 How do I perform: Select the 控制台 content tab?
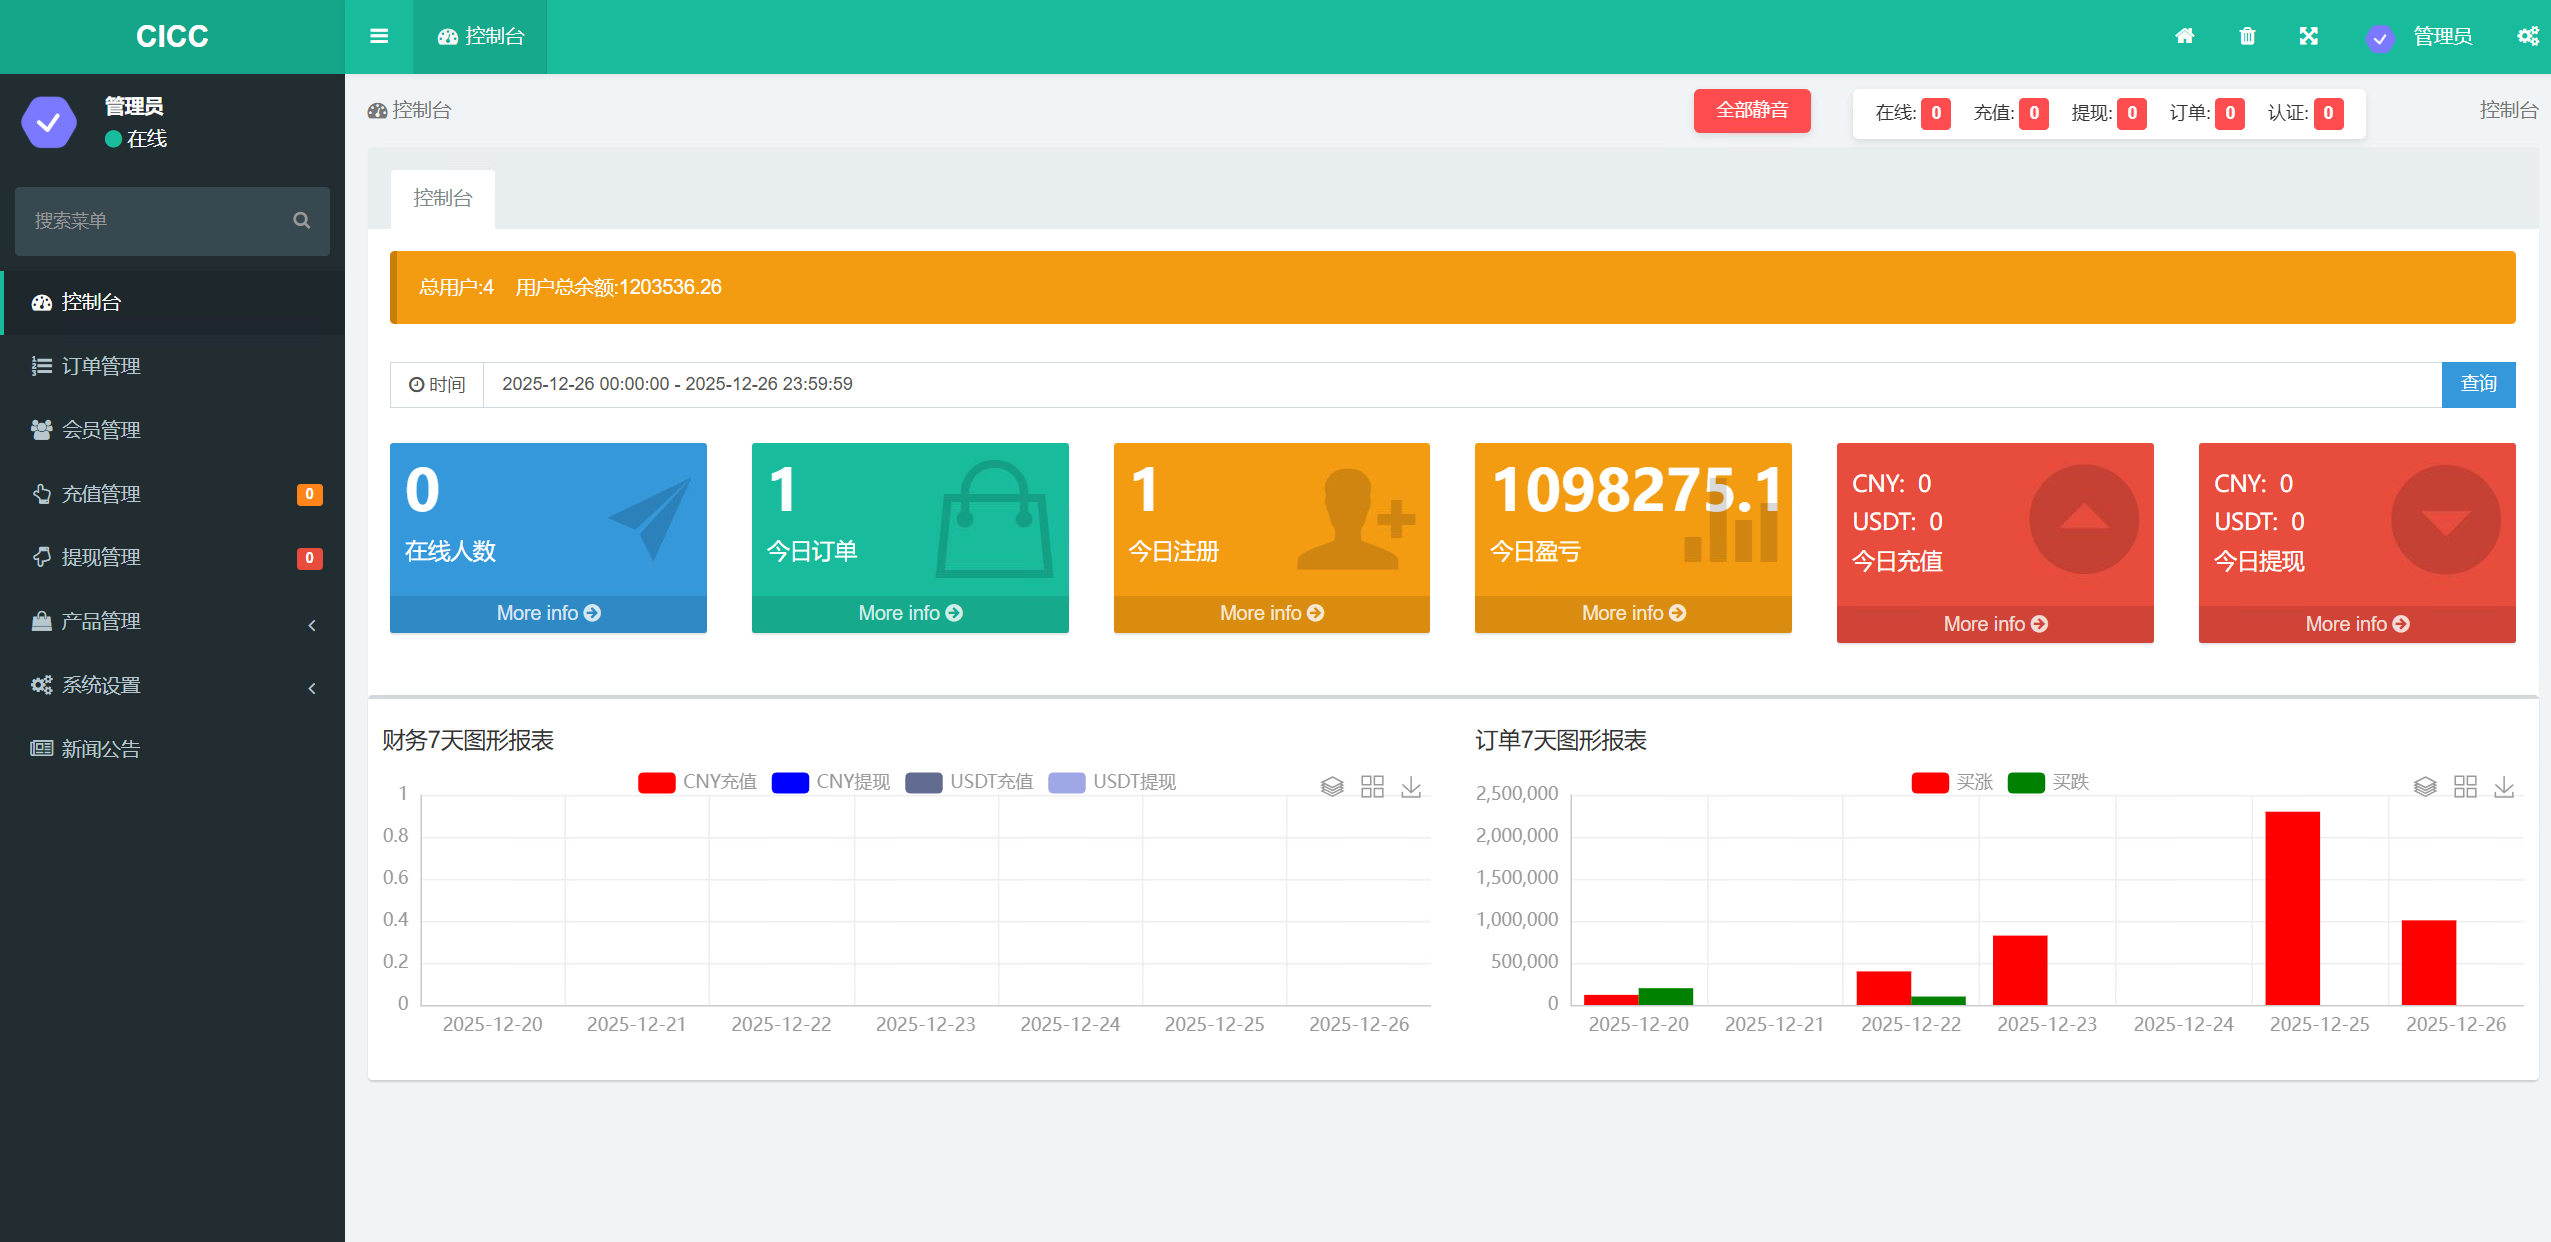click(442, 198)
